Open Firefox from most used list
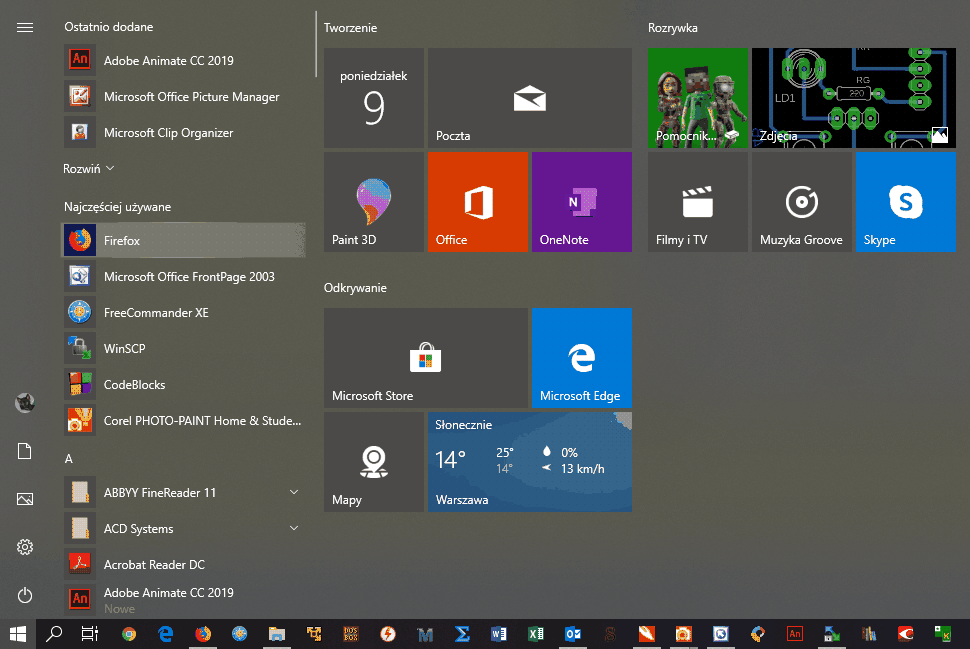The width and height of the screenshot is (970, 649). click(x=184, y=241)
